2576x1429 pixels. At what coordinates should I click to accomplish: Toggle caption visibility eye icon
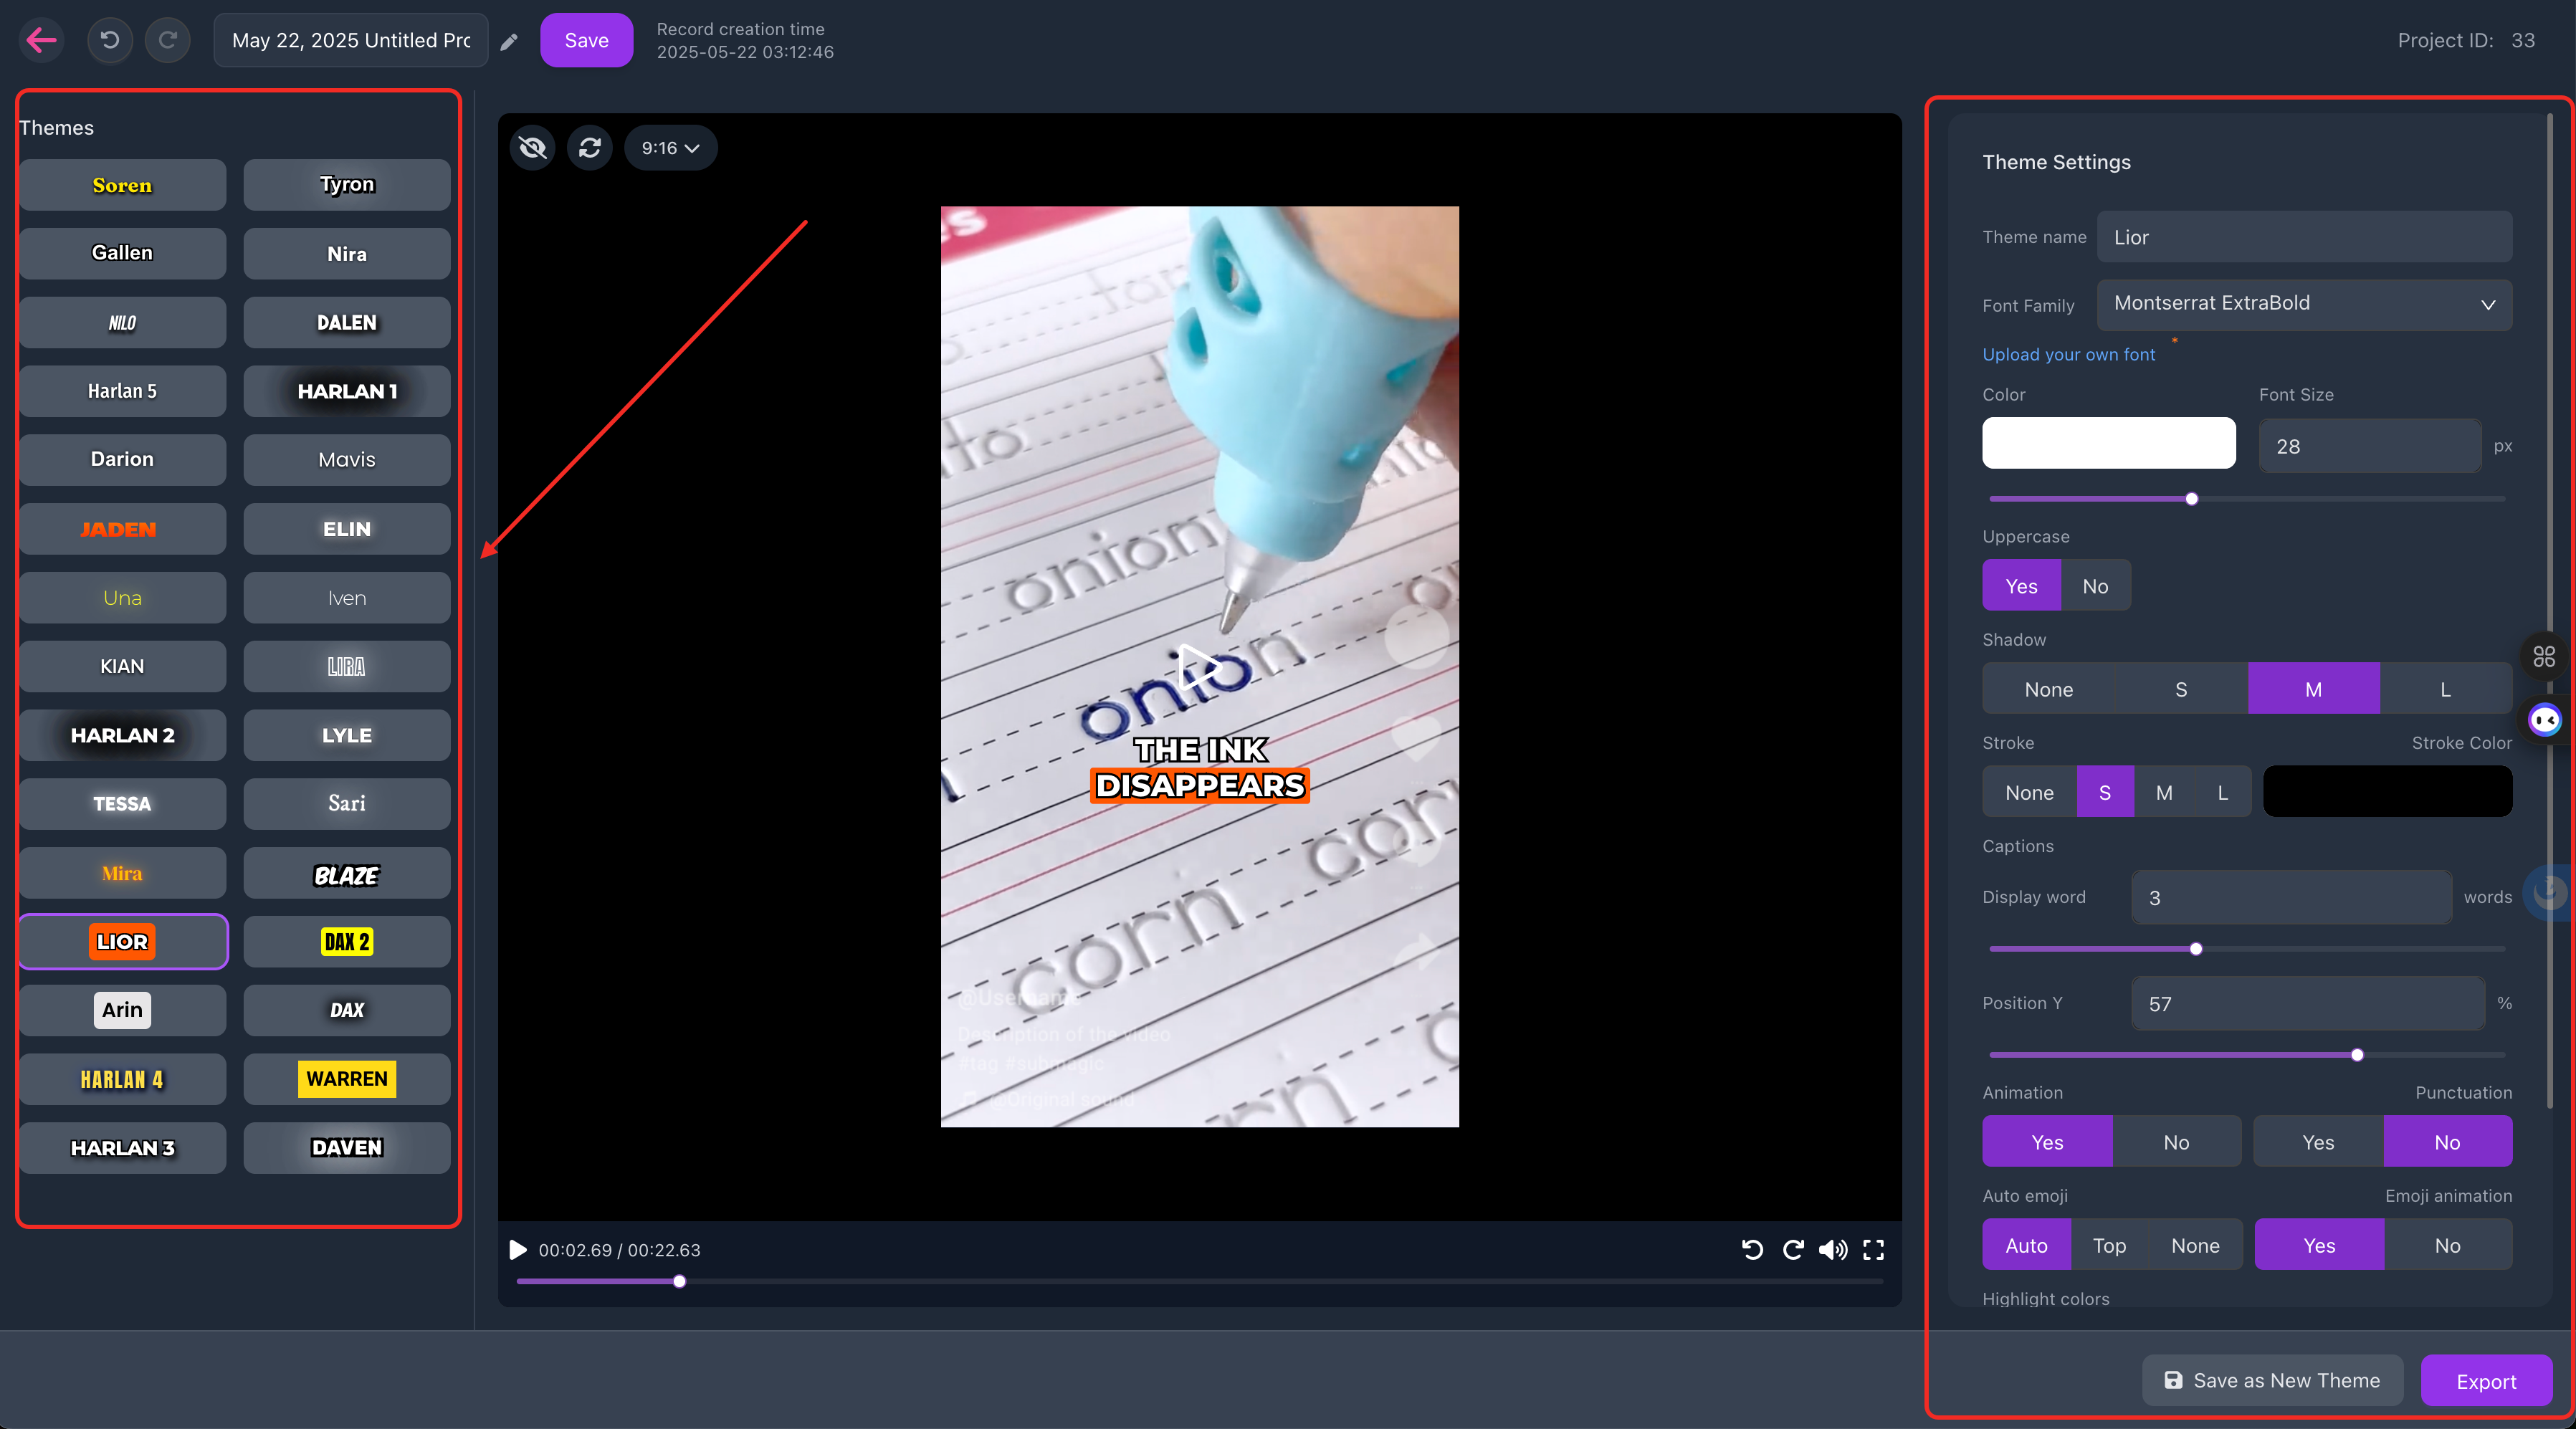pyautogui.click(x=533, y=148)
